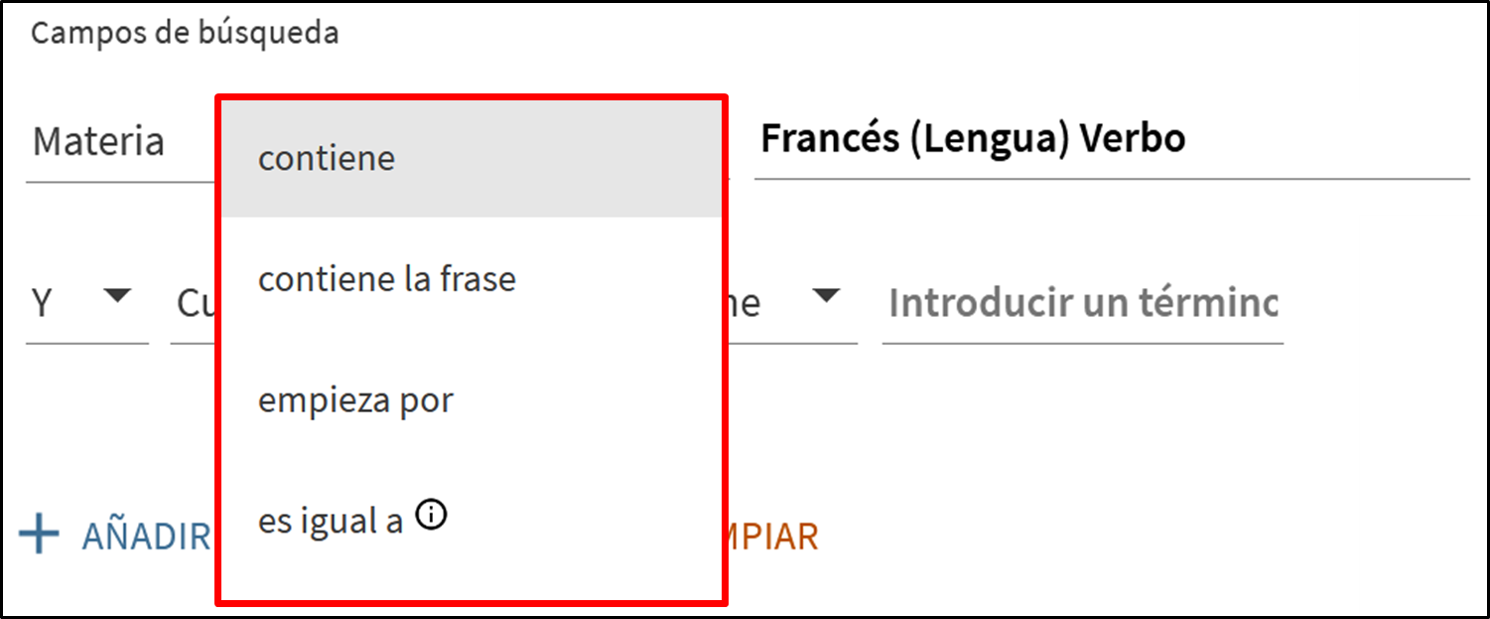1490x619 pixels.
Task: Choose "contiene la frase" from the list
Action: (387, 279)
